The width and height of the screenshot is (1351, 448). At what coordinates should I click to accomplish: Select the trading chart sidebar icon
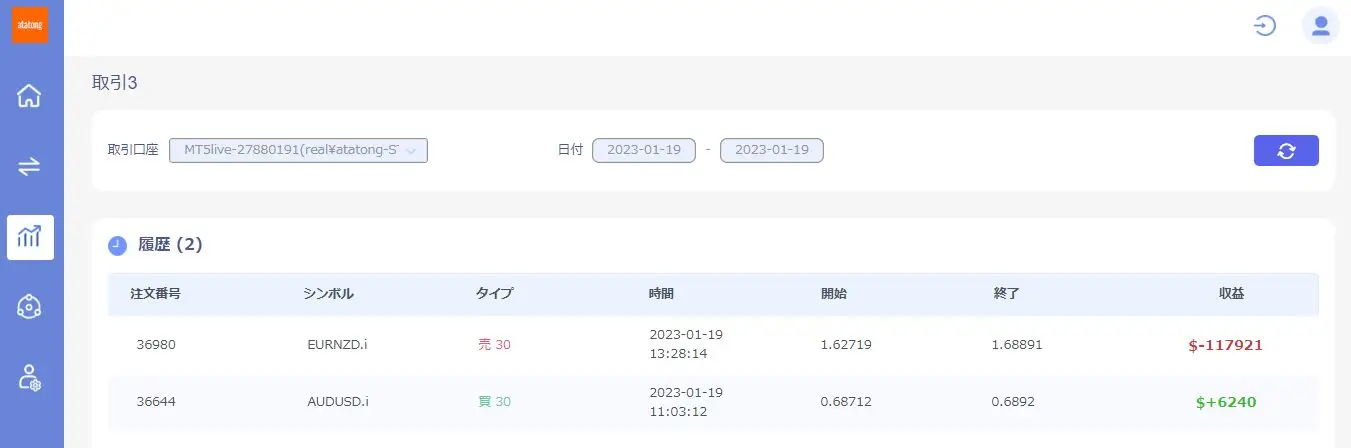30,237
